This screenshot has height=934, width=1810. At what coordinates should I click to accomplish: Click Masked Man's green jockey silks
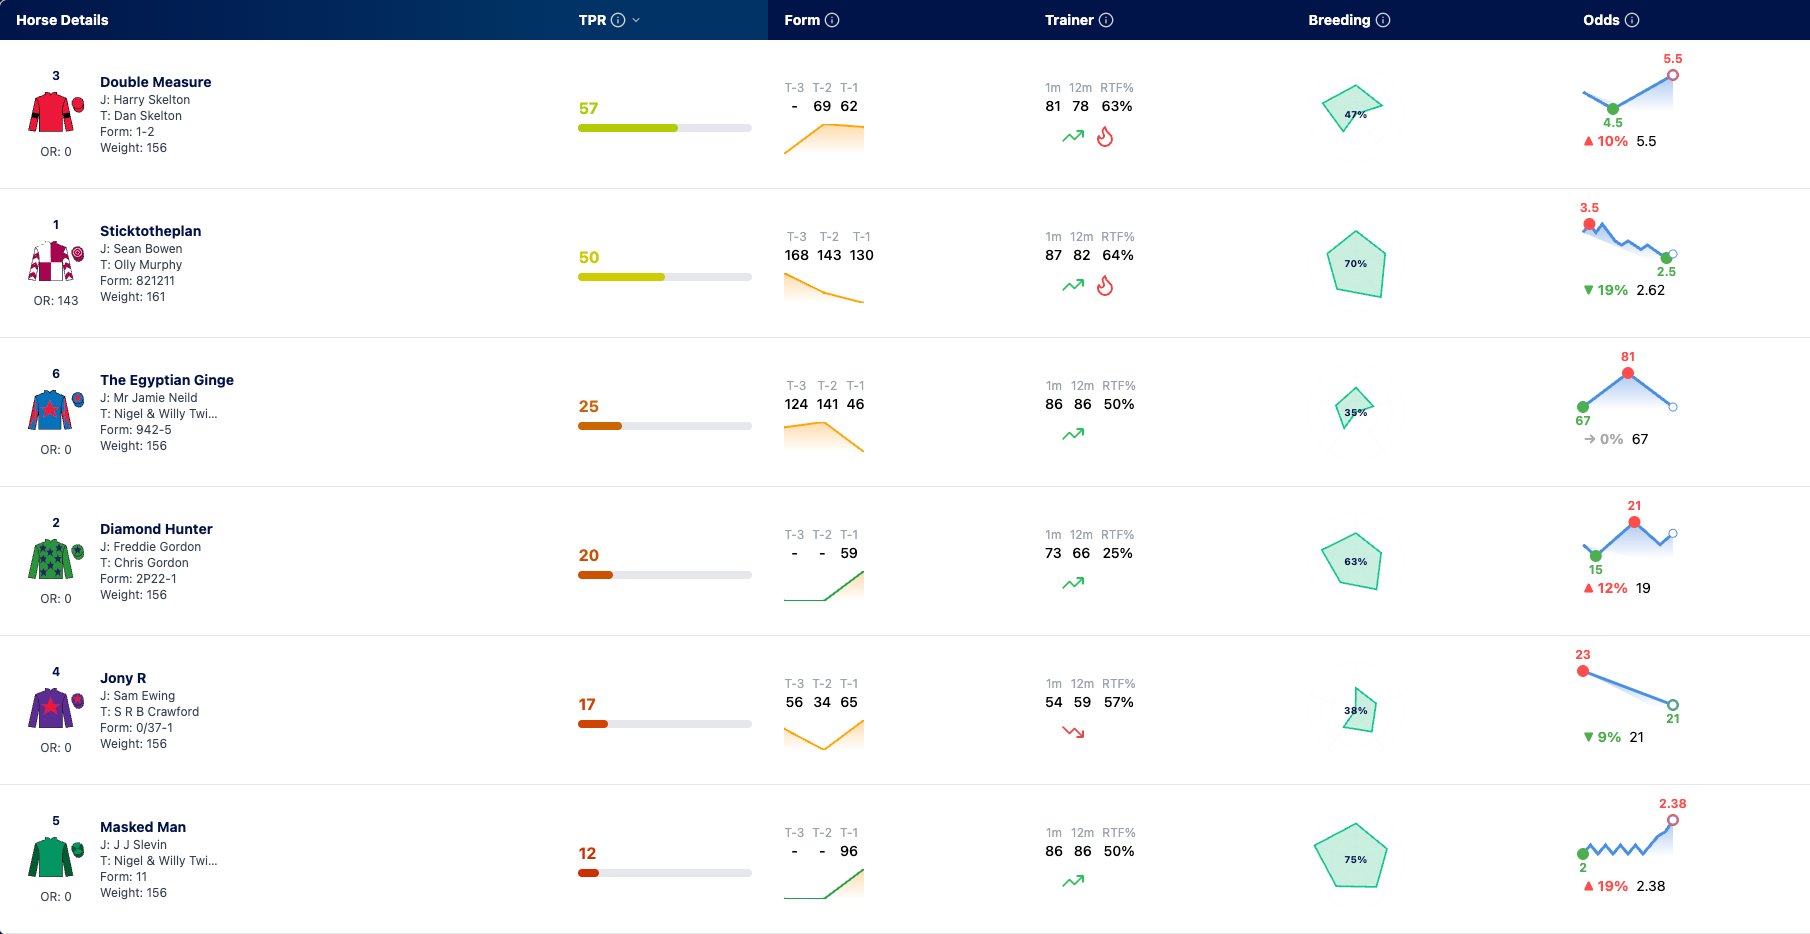pyautogui.click(x=51, y=858)
